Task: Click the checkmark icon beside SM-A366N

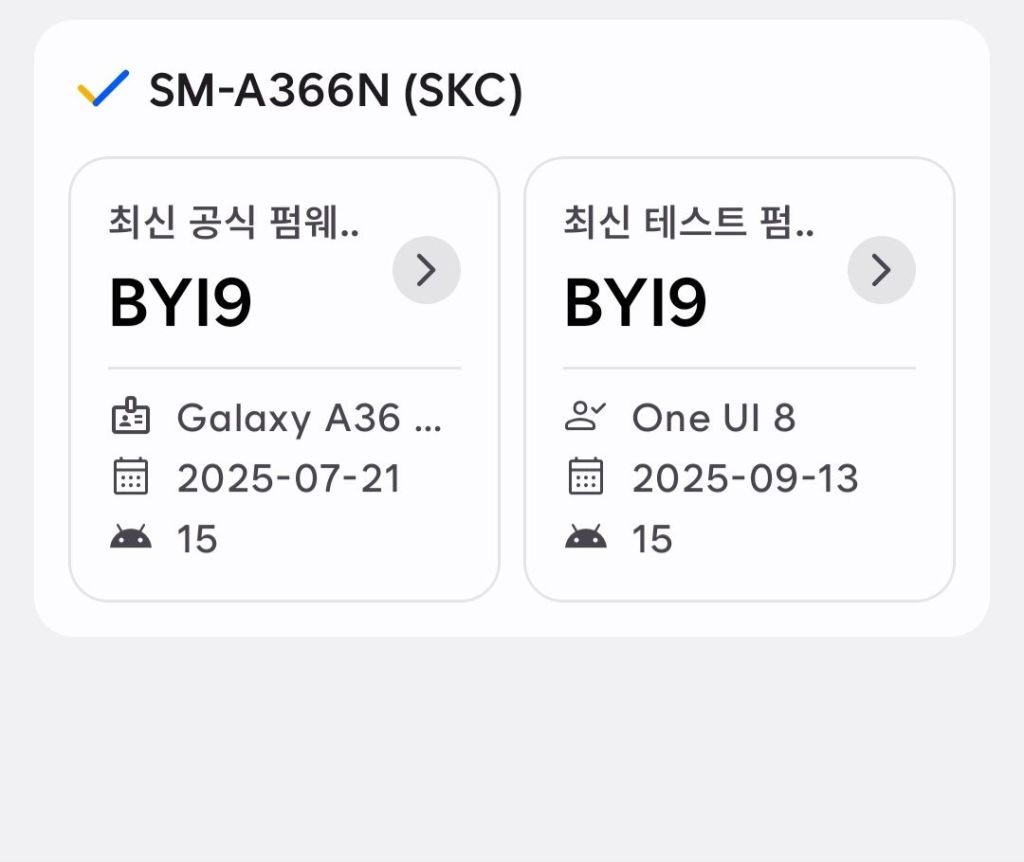Action: pyautogui.click(x=103, y=90)
